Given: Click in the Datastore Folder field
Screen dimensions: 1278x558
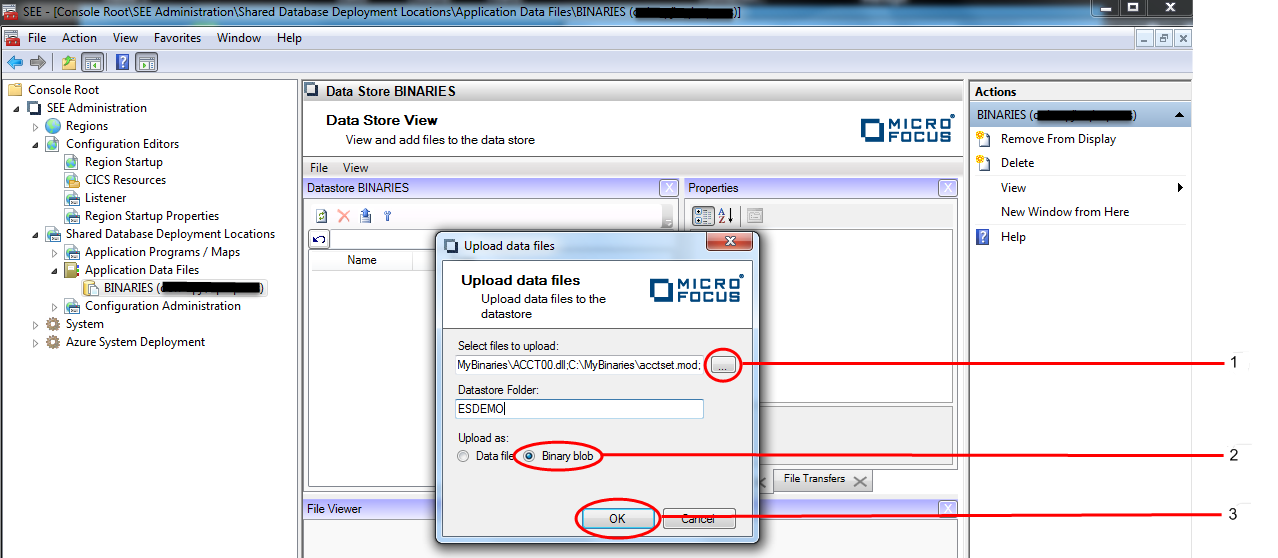Looking at the screenshot, I should click(579, 409).
